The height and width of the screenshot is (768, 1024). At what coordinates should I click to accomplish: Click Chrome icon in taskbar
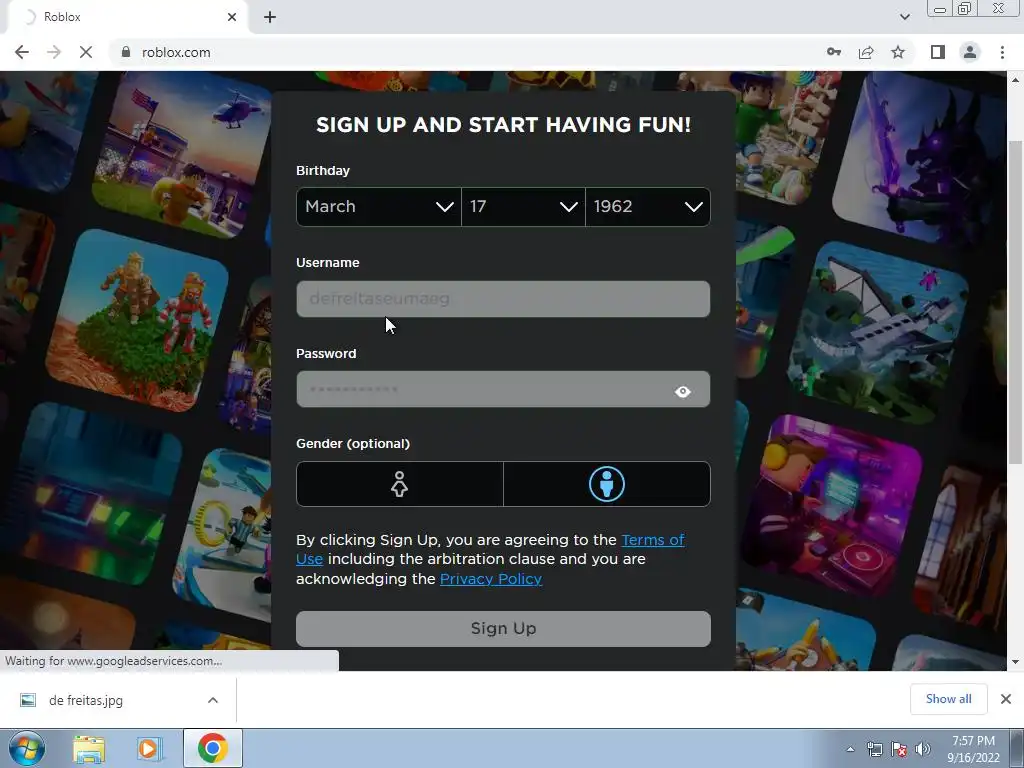coord(212,748)
